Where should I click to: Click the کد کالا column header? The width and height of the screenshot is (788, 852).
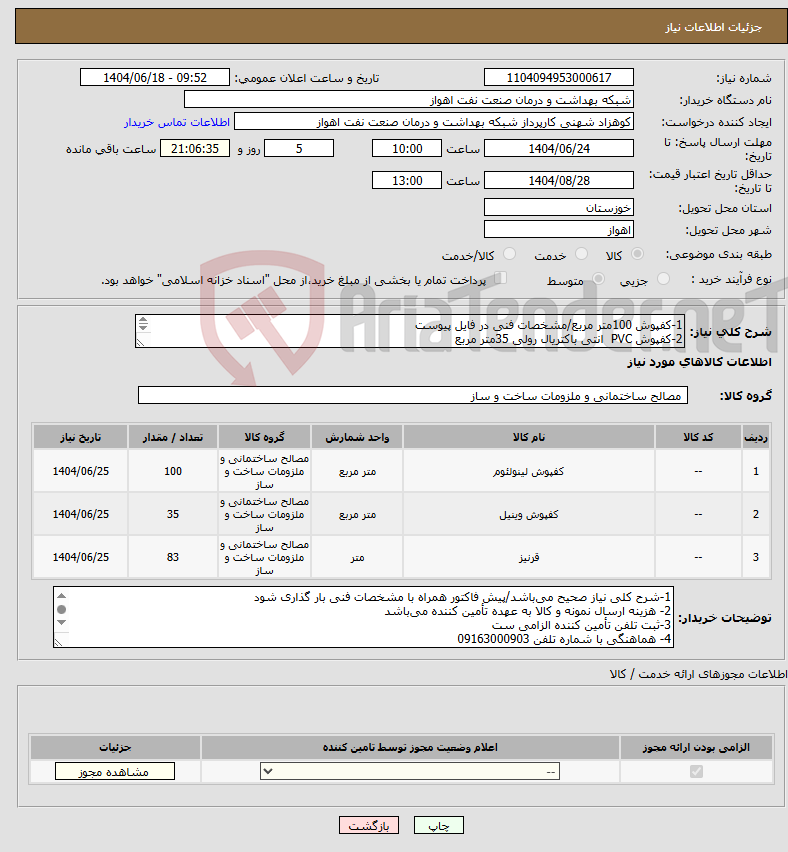click(x=698, y=437)
